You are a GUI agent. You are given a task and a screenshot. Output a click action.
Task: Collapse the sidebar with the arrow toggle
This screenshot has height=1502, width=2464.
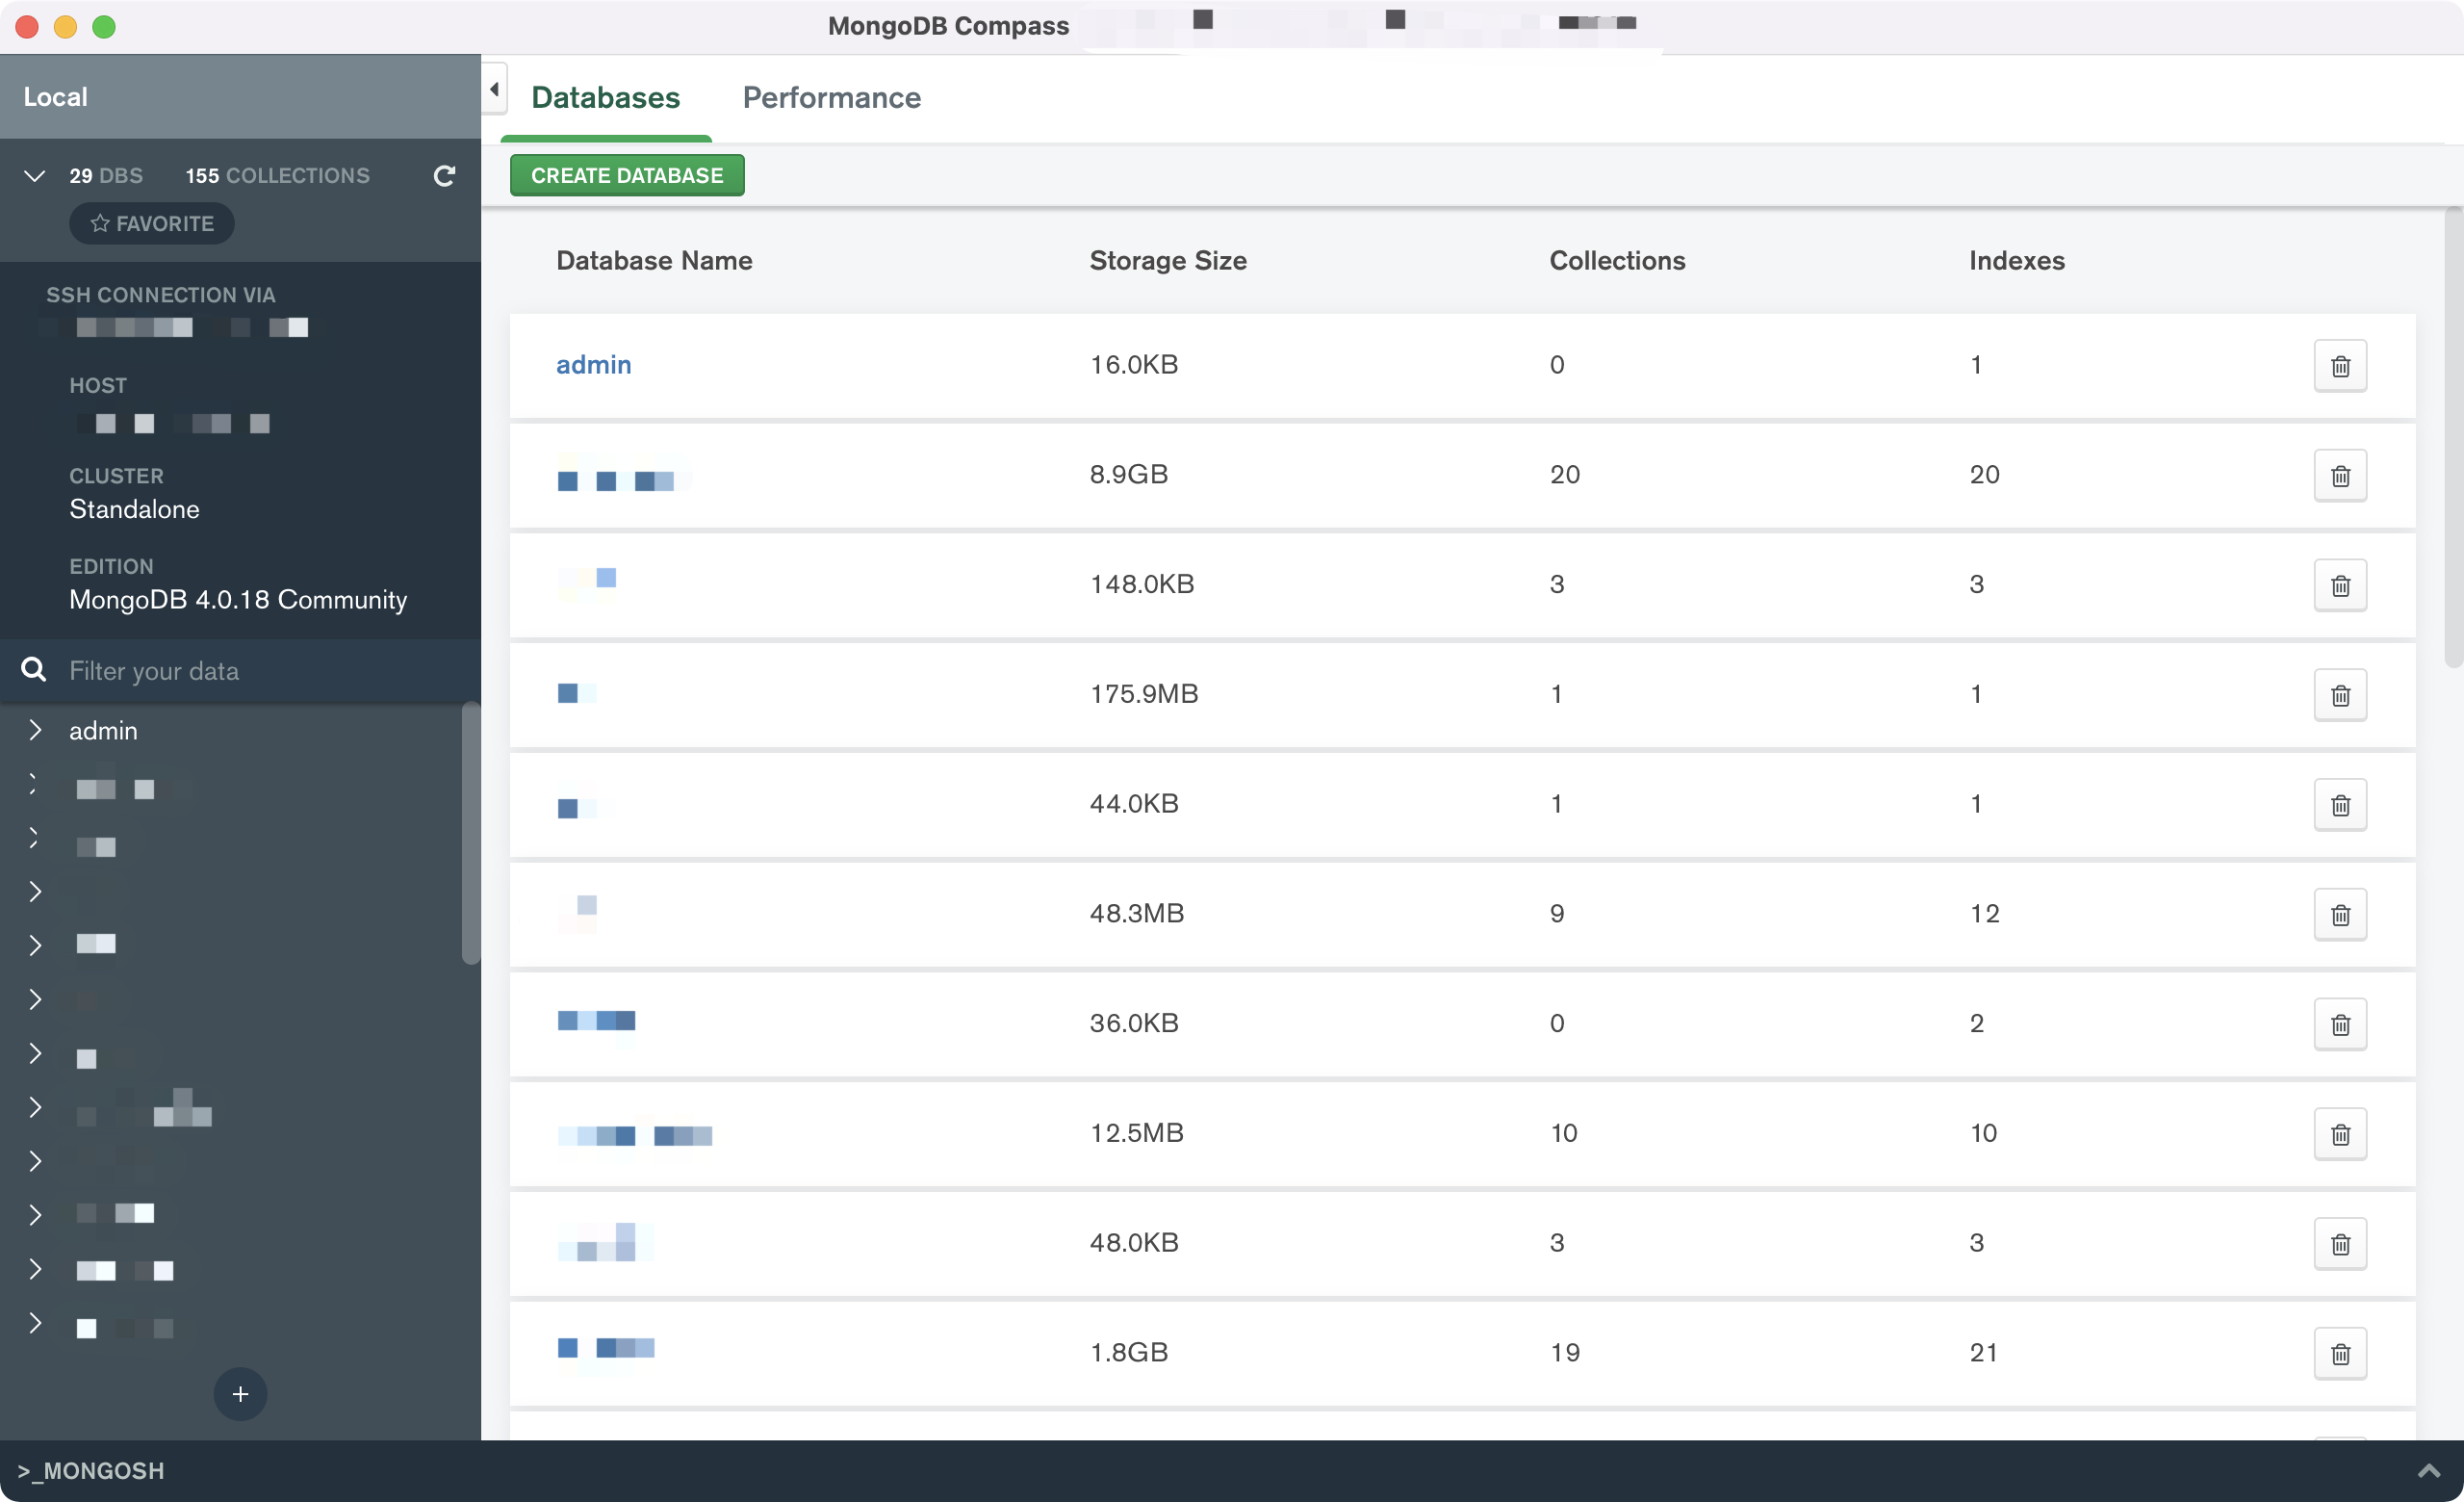pos(494,90)
